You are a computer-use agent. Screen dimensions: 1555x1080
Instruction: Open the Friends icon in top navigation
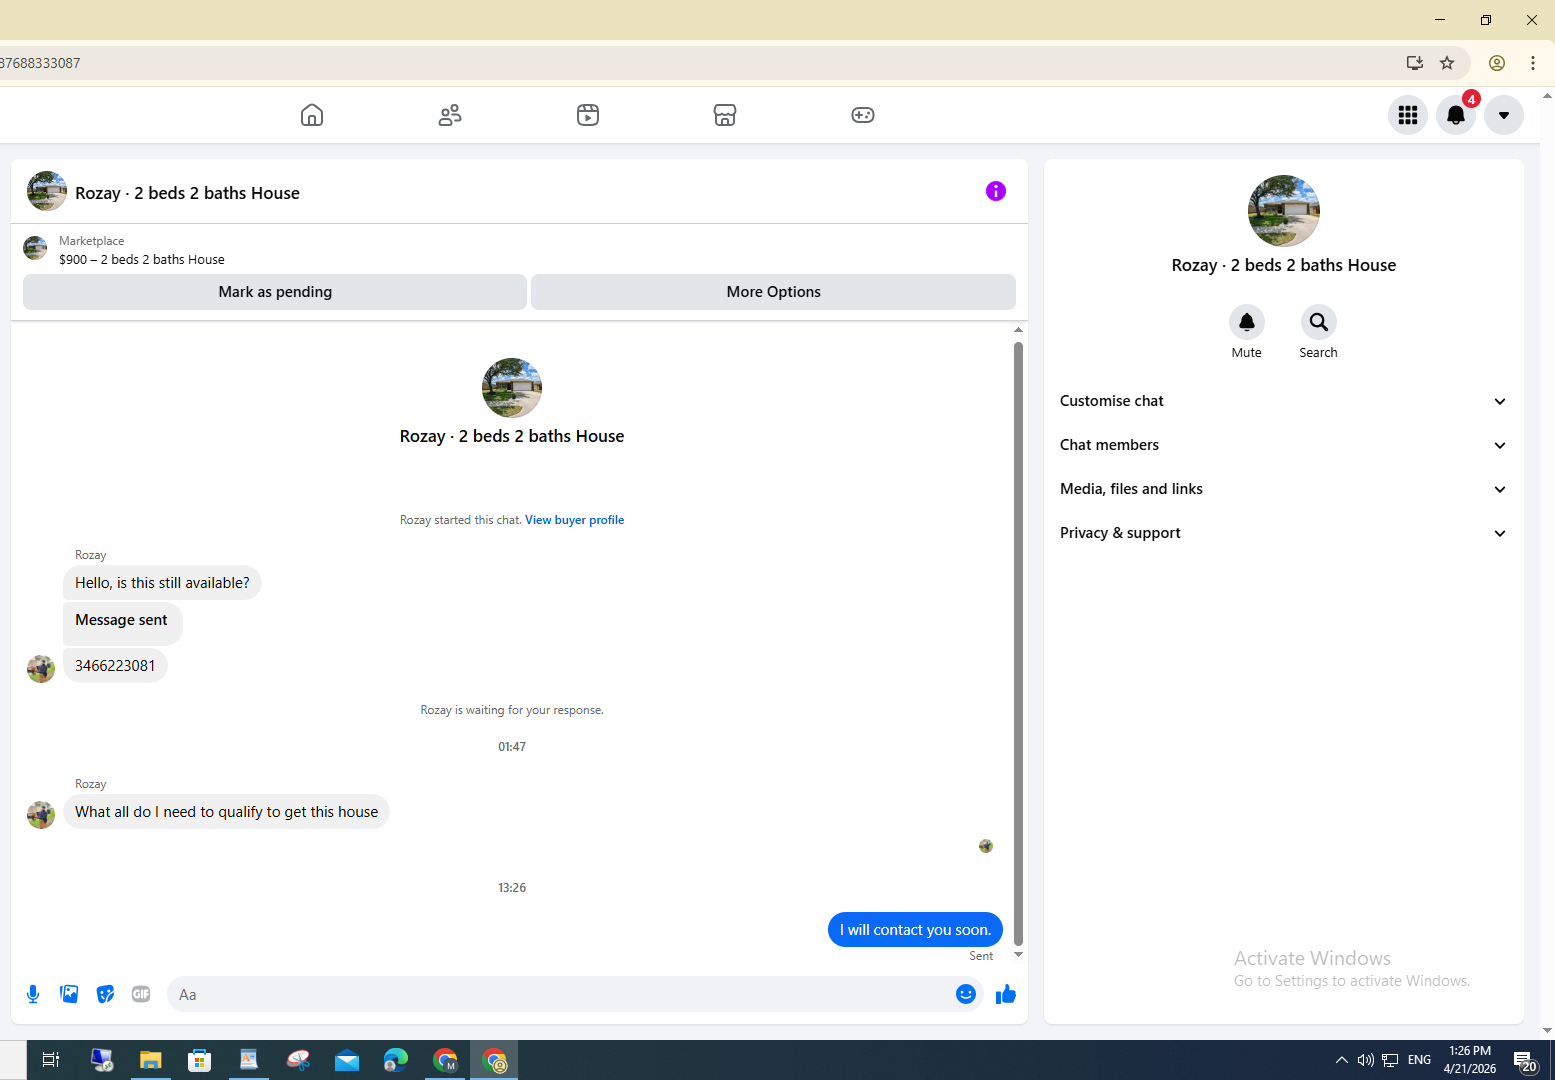tap(450, 115)
